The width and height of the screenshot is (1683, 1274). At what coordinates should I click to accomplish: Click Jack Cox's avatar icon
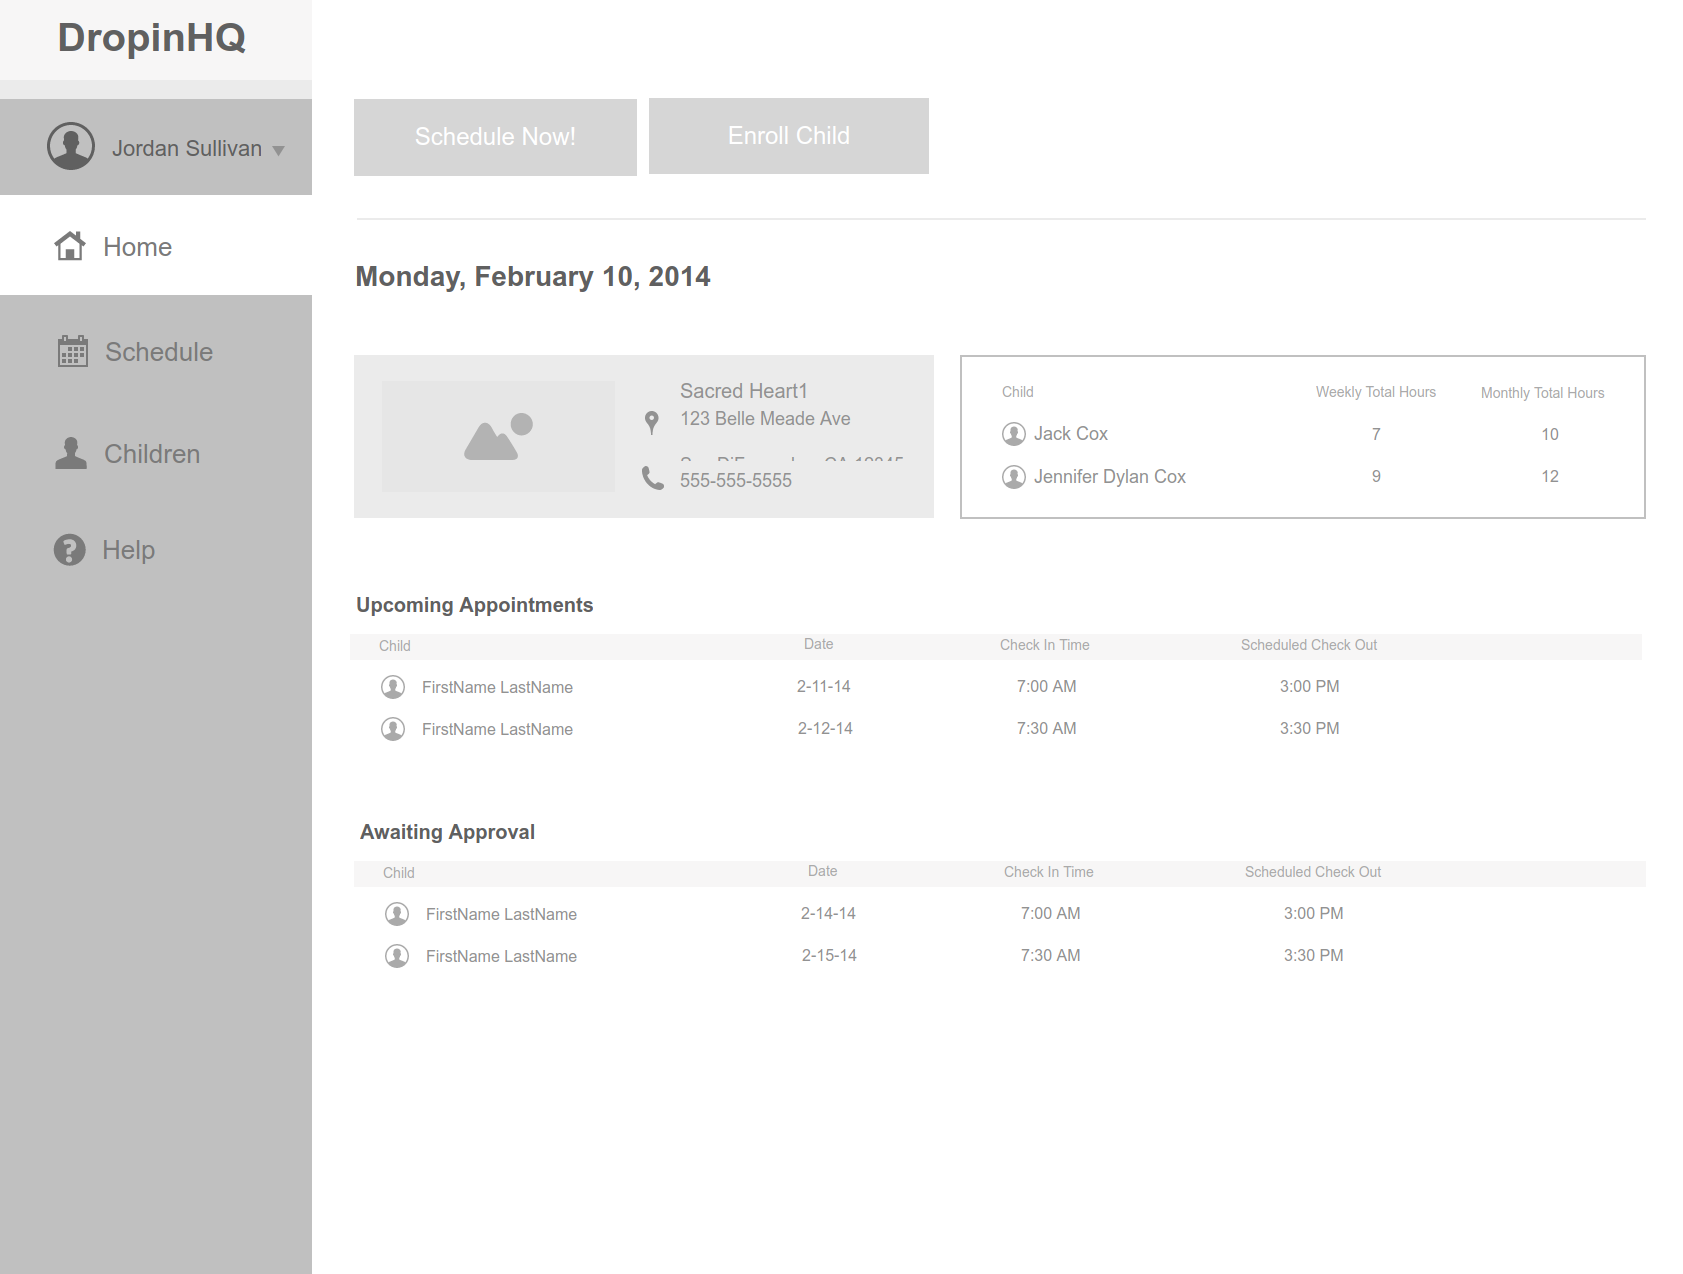pos(1014,434)
